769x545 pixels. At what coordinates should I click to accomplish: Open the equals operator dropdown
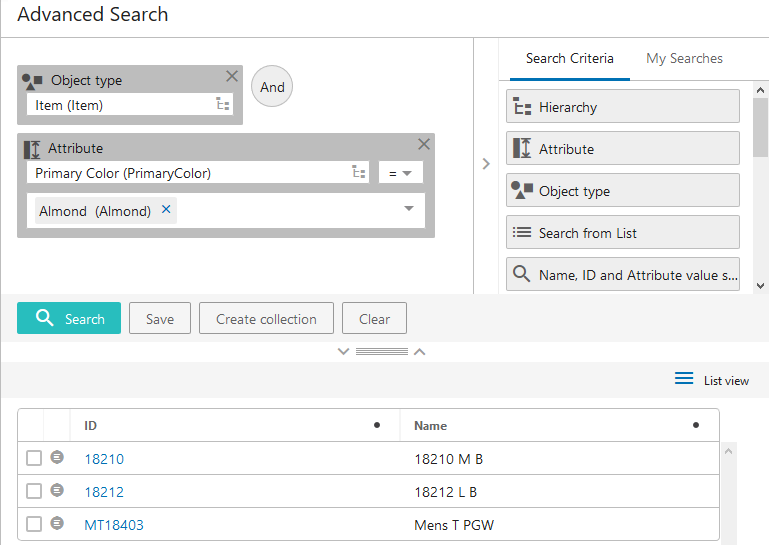click(x=401, y=173)
